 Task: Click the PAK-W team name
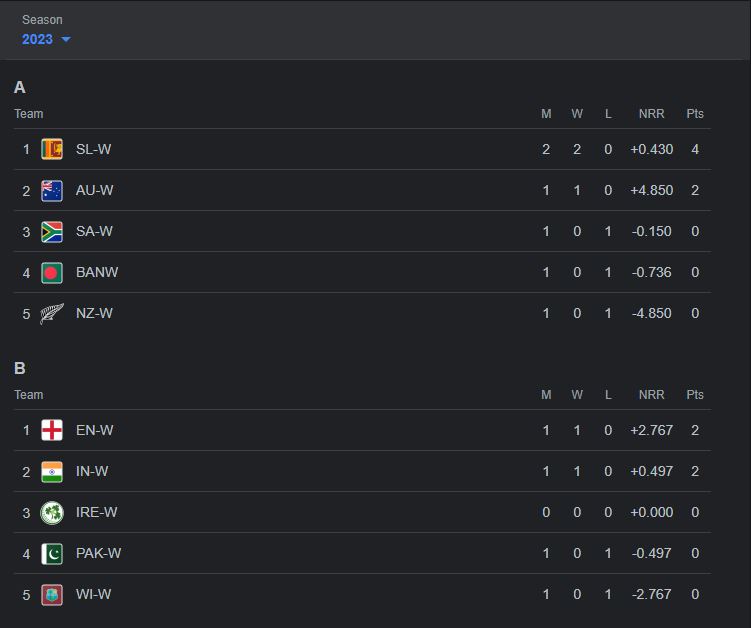(99, 553)
